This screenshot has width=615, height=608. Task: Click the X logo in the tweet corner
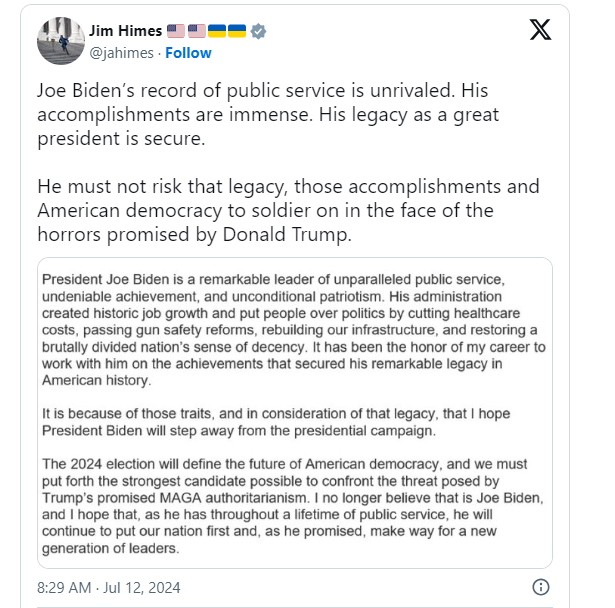pos(539,29)
